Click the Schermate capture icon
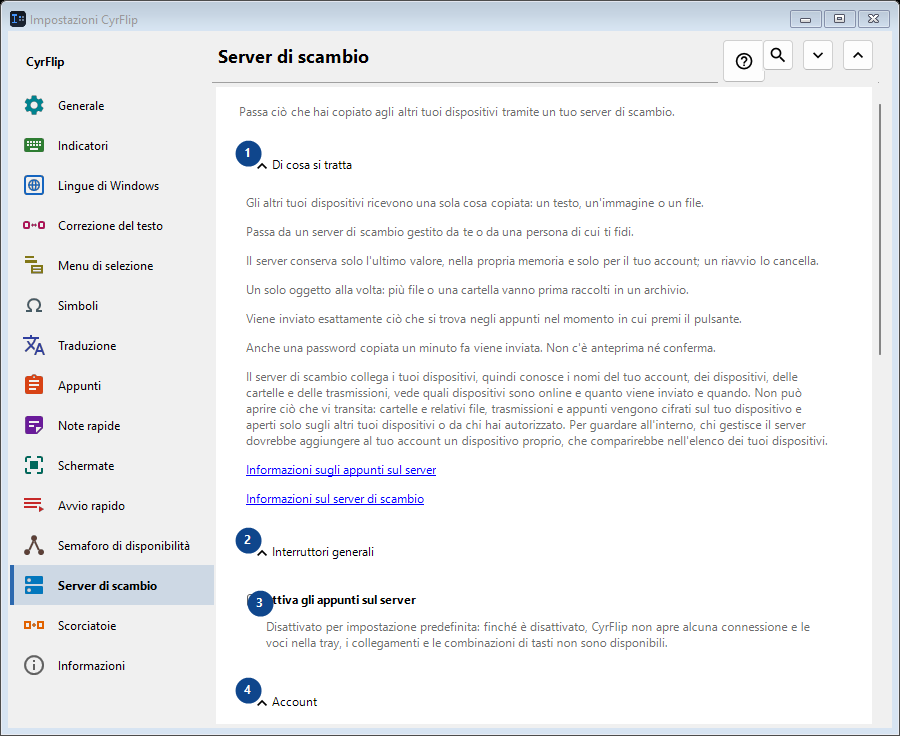 34,465
